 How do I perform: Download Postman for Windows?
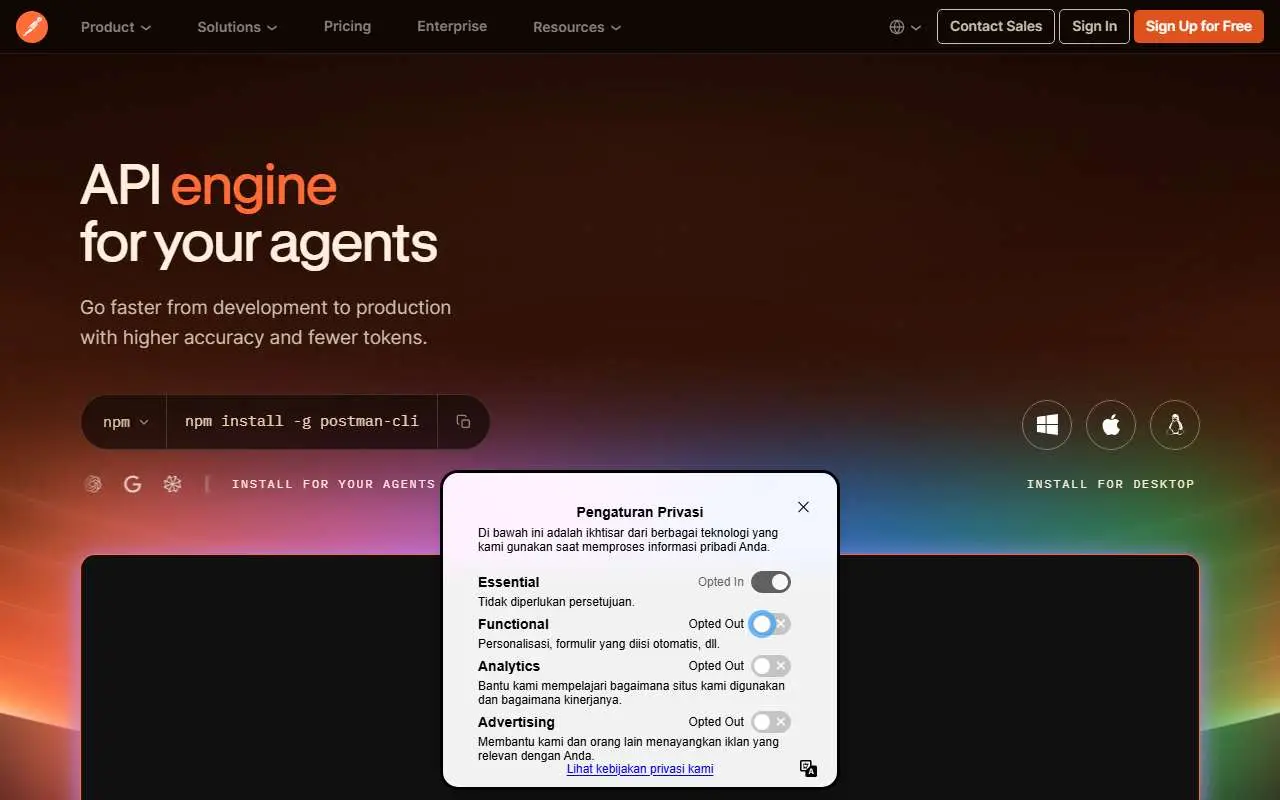(x=1047, y=425)
